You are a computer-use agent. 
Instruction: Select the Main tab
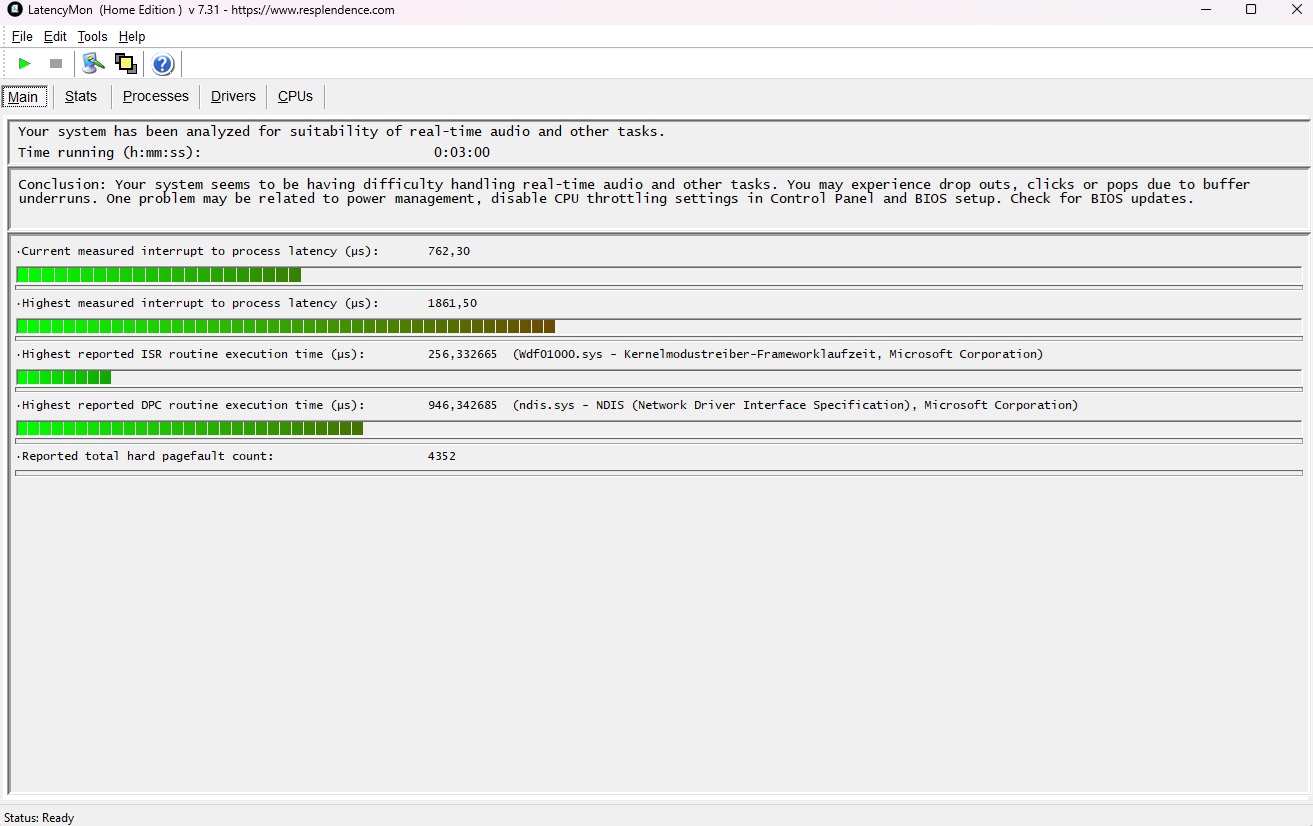click(x=23, y=97)
